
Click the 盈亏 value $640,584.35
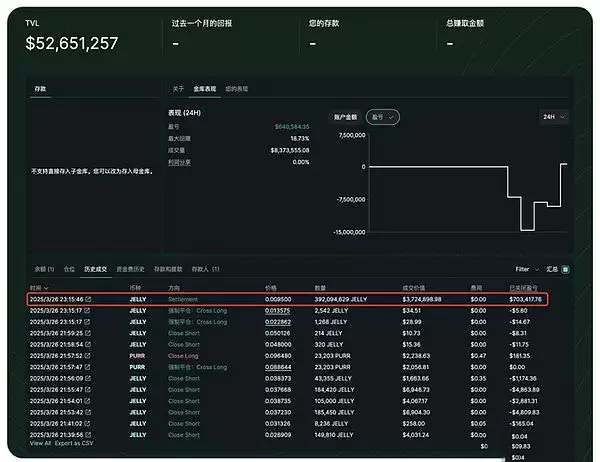pyautogui.click(x=292, y=127)
